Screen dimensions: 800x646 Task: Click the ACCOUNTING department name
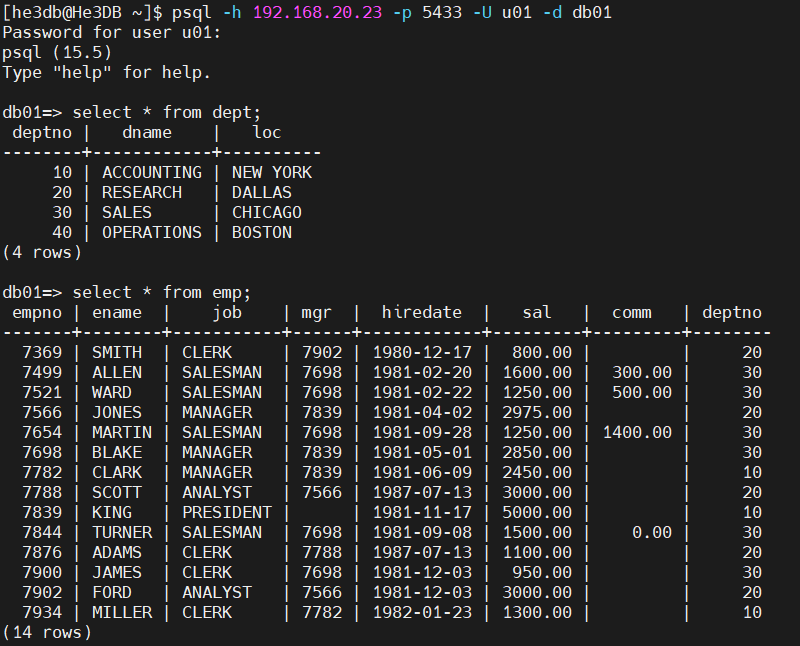coord(152,172)
